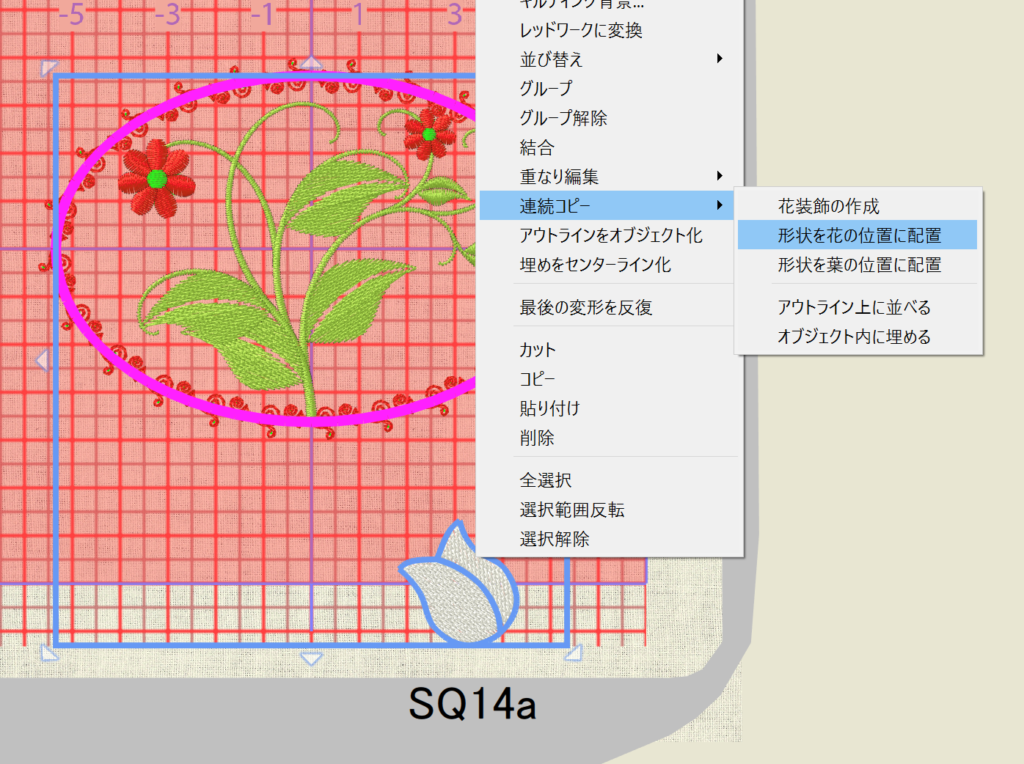
Task: Select 花装飾の作成 in the submenu
Action: tap(828, 207)
